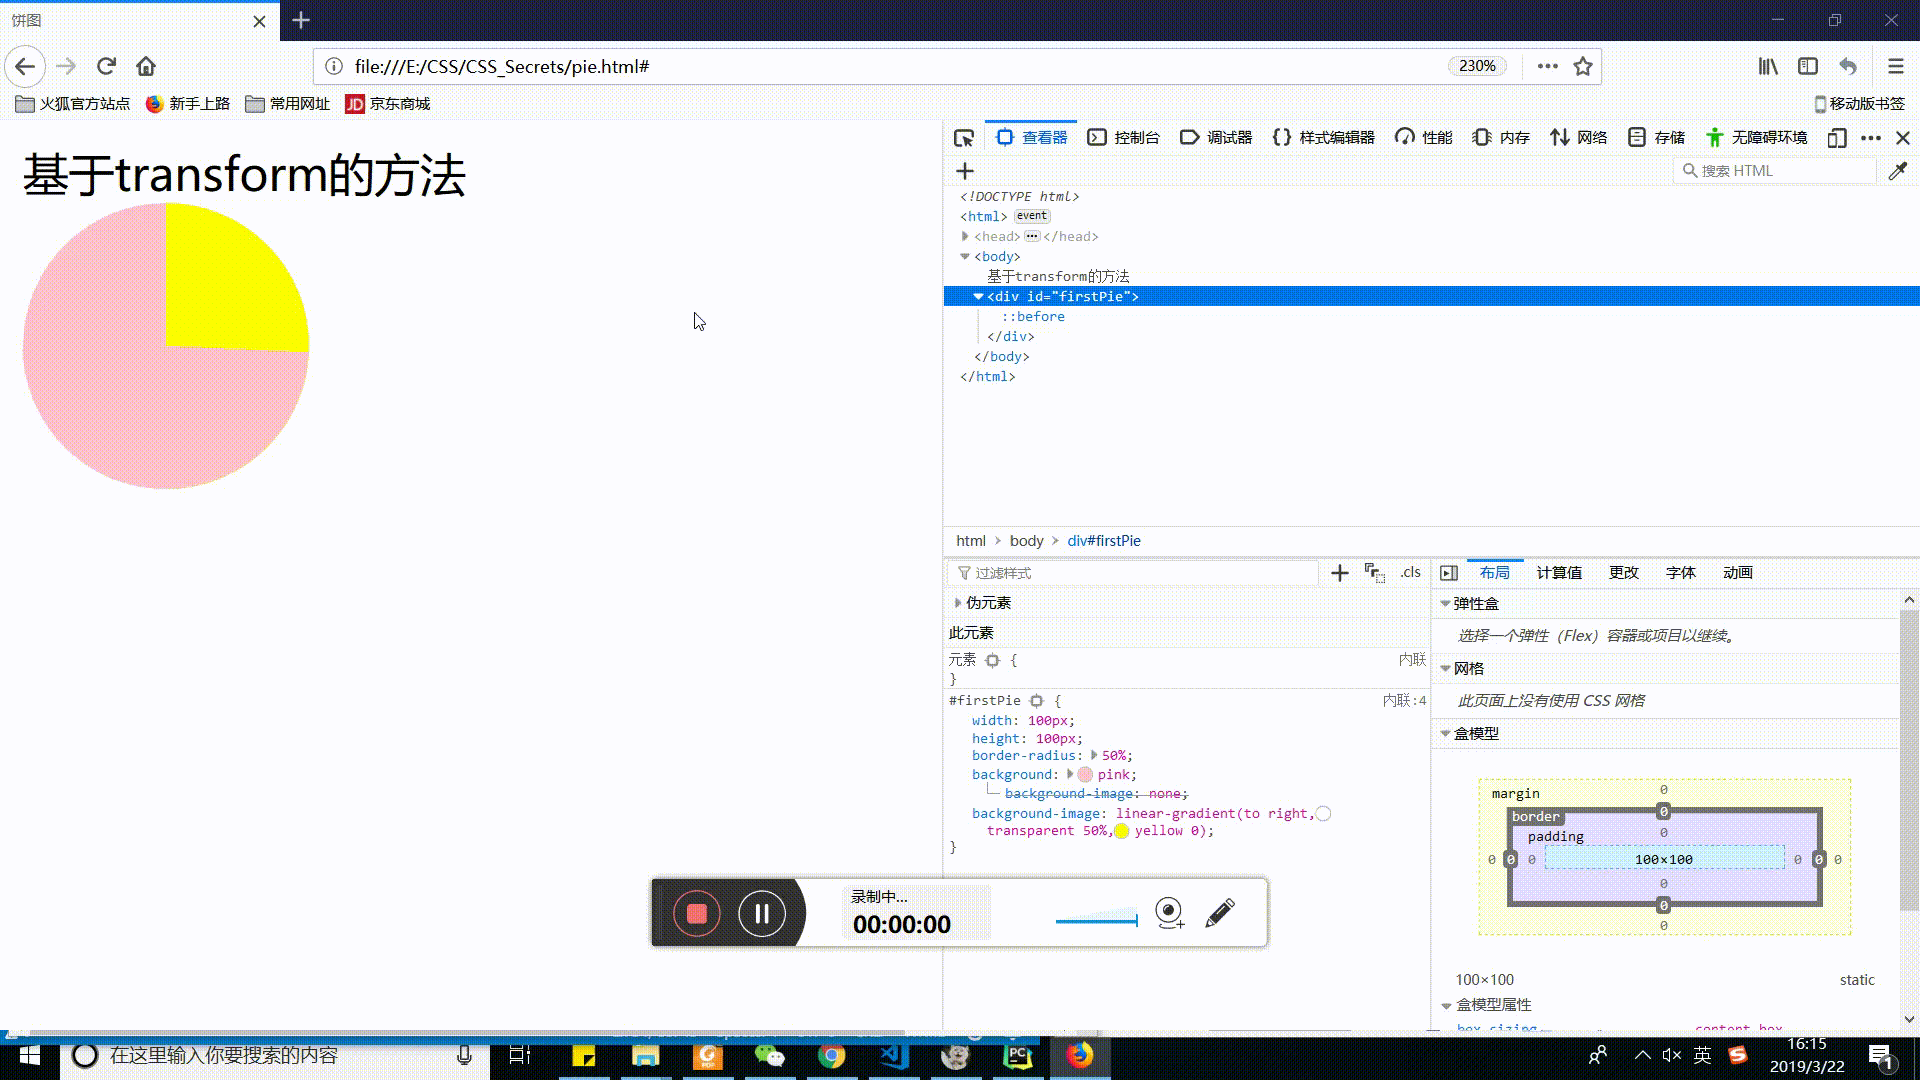Screen dimensions: 1920x1080
Task: Open devtools more options menu
Action: (1871, 138)
